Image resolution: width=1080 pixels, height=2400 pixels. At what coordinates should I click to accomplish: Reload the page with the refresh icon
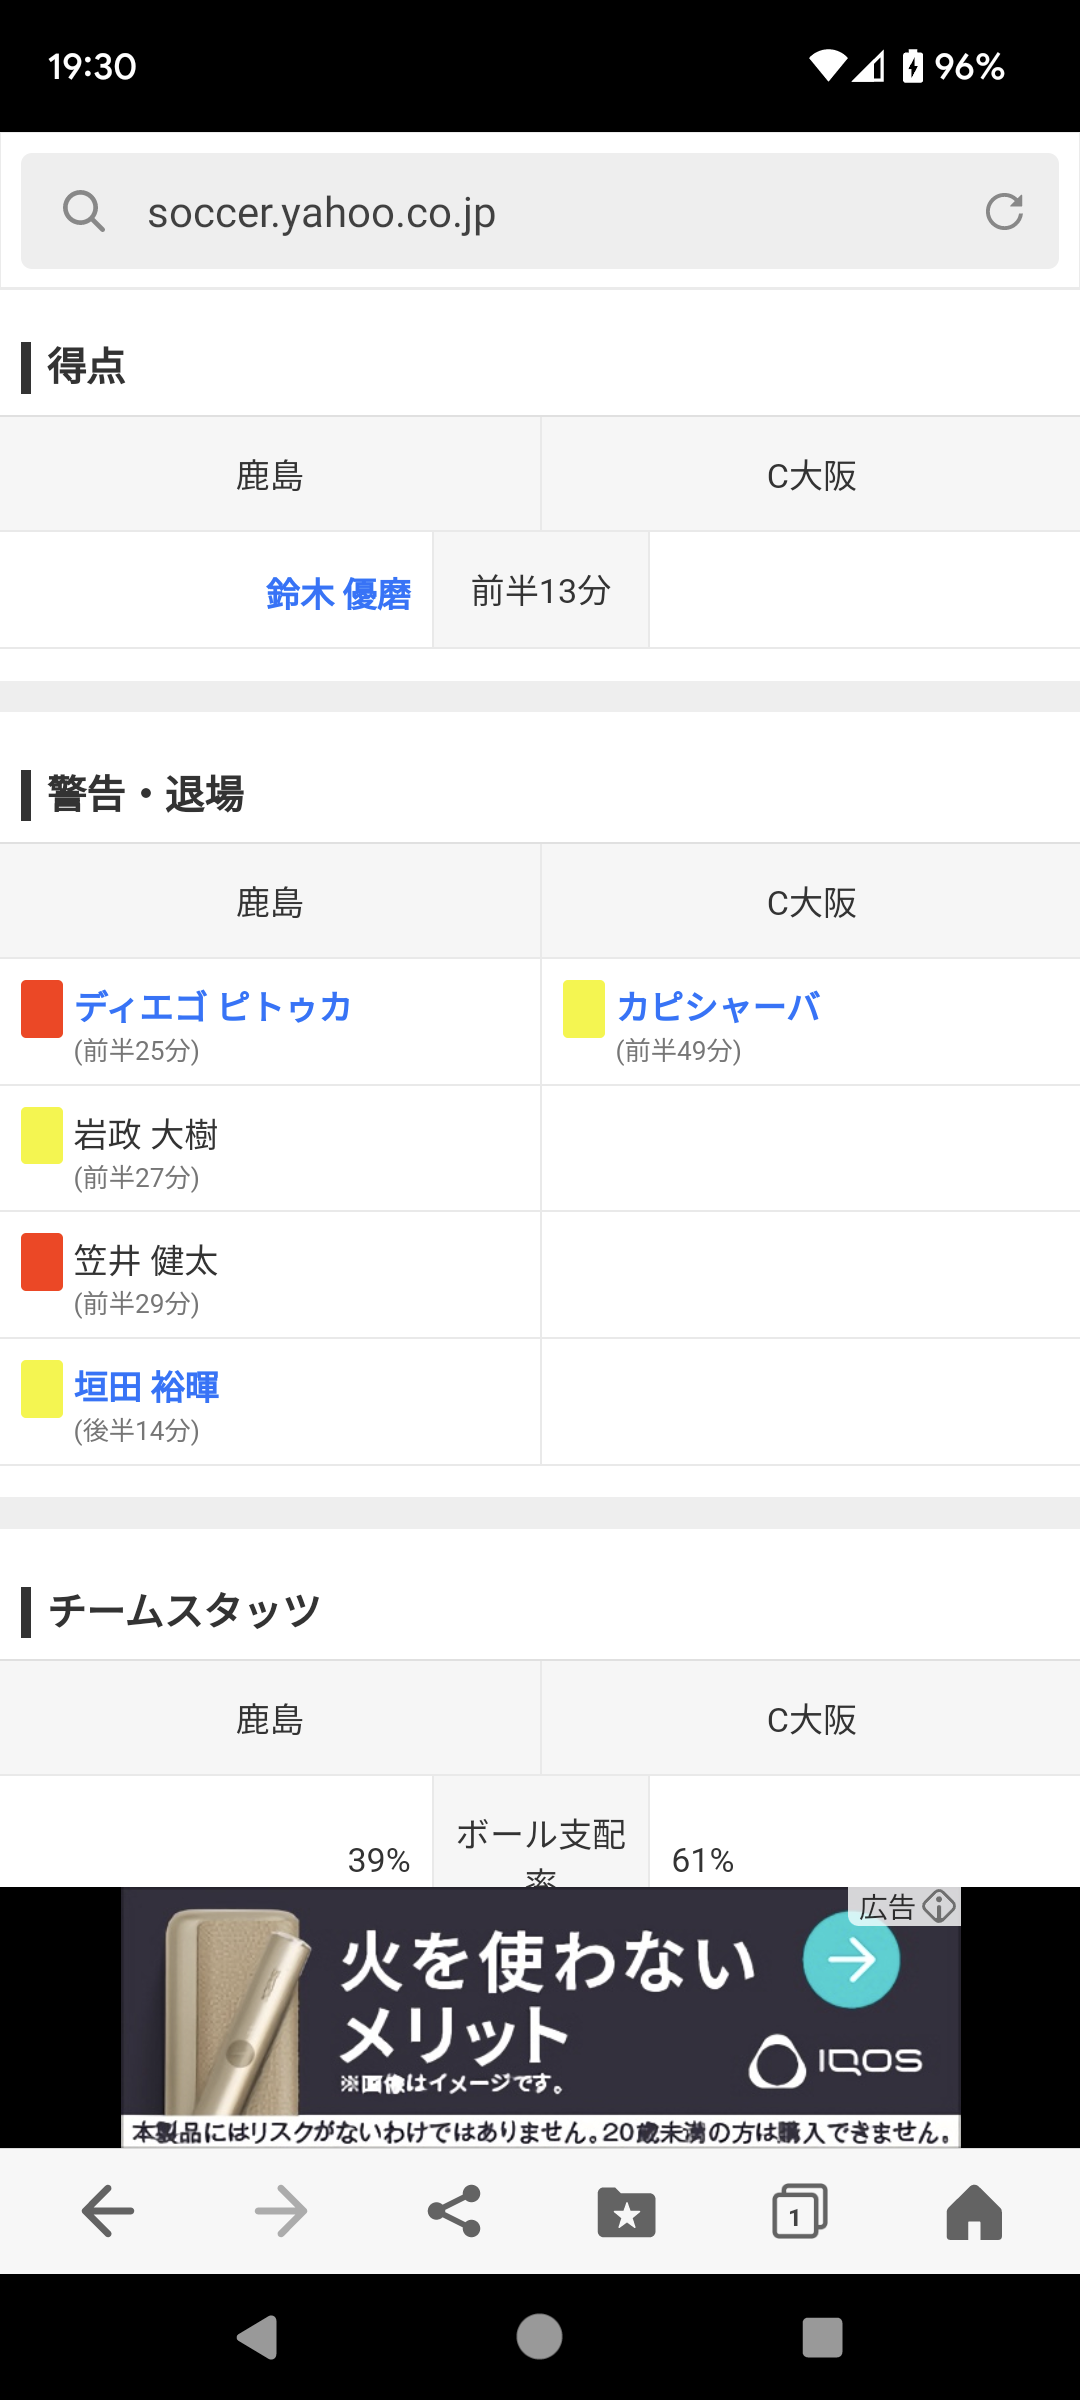coord(1004,212)
